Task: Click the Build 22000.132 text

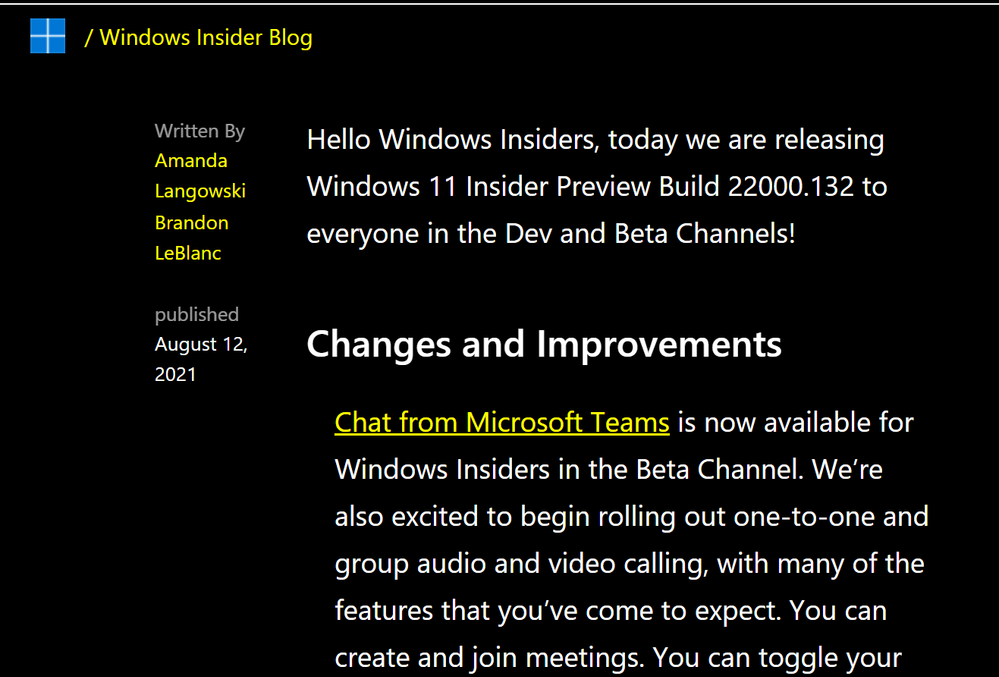Action: [x=756, y=187]
